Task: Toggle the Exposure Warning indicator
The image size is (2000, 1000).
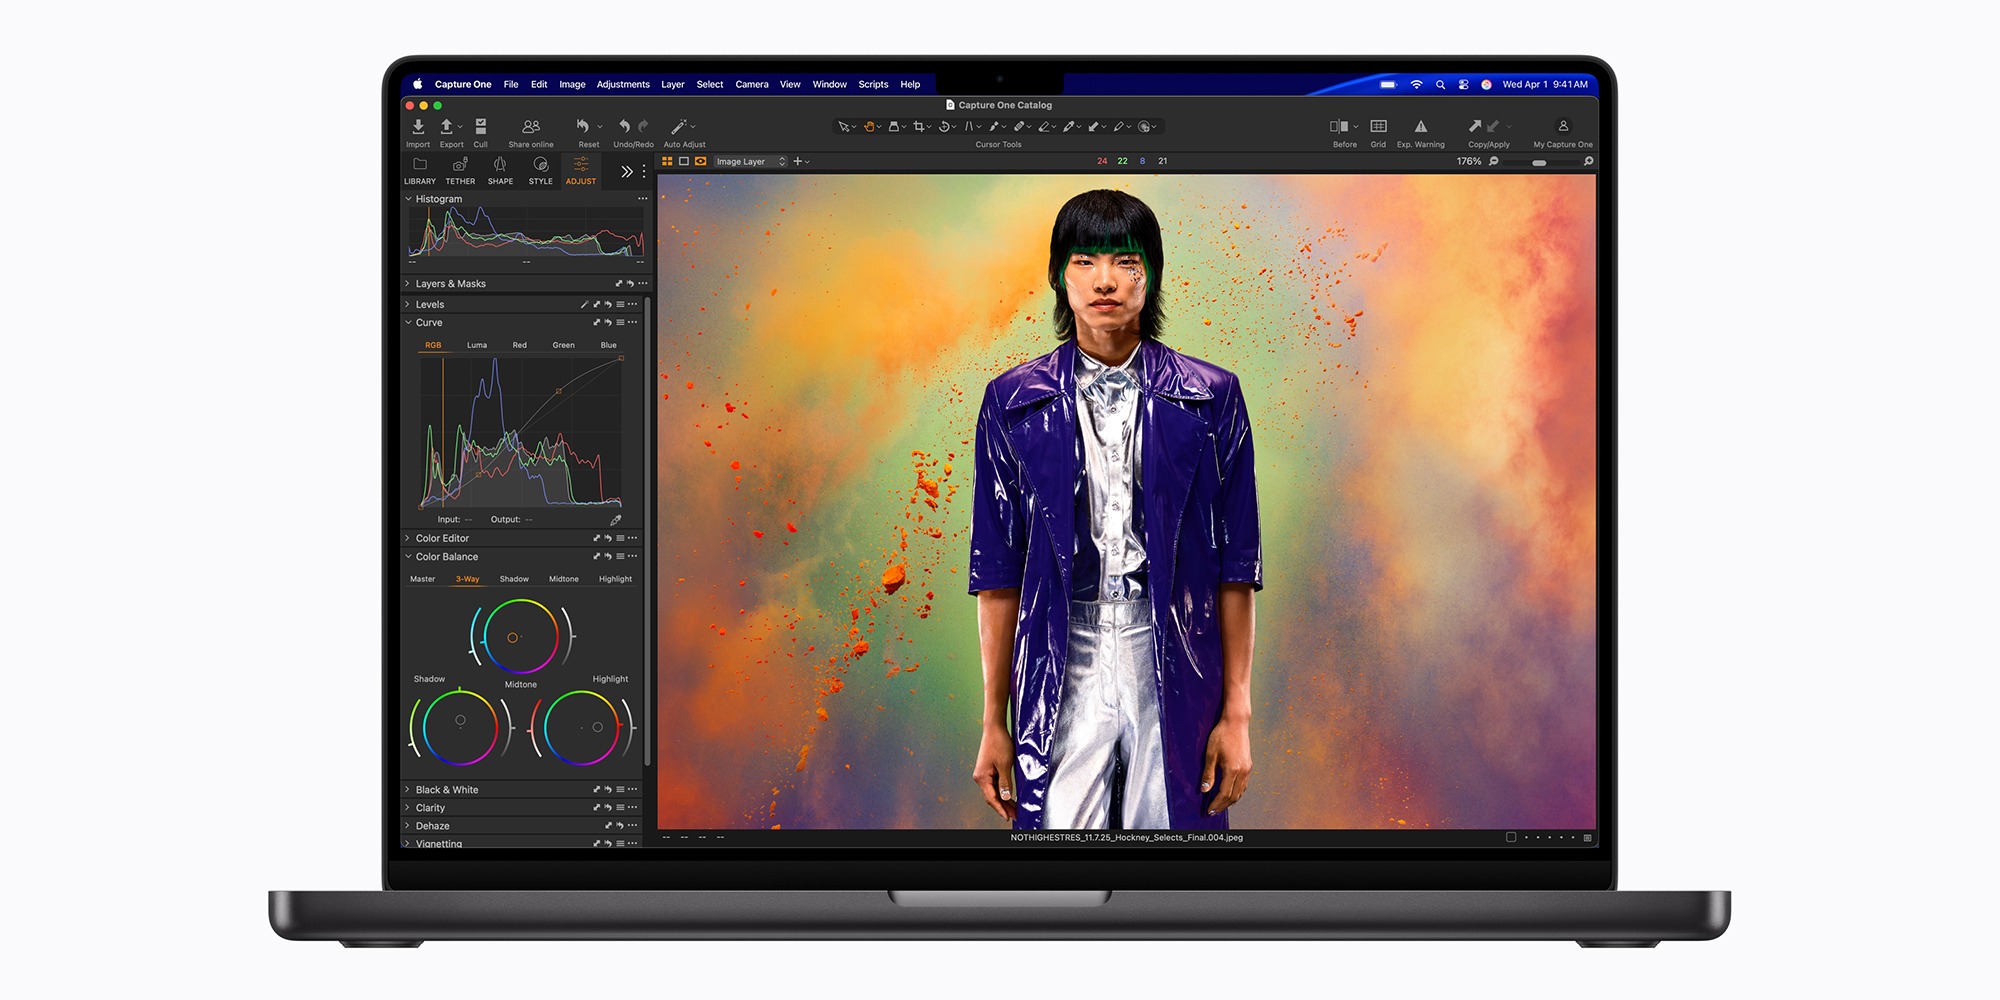Action: [1420, 127]
